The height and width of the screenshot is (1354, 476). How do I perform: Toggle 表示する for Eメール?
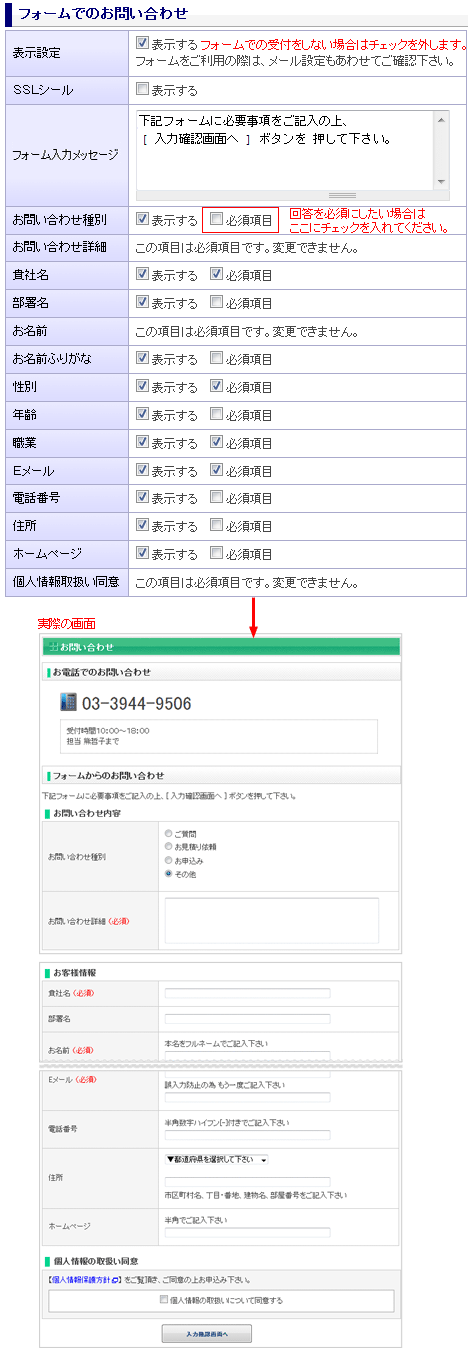[142, 470]
